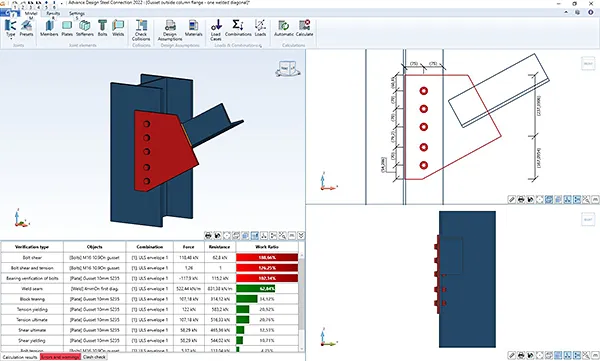Open joint Presets

click(26, 29)
